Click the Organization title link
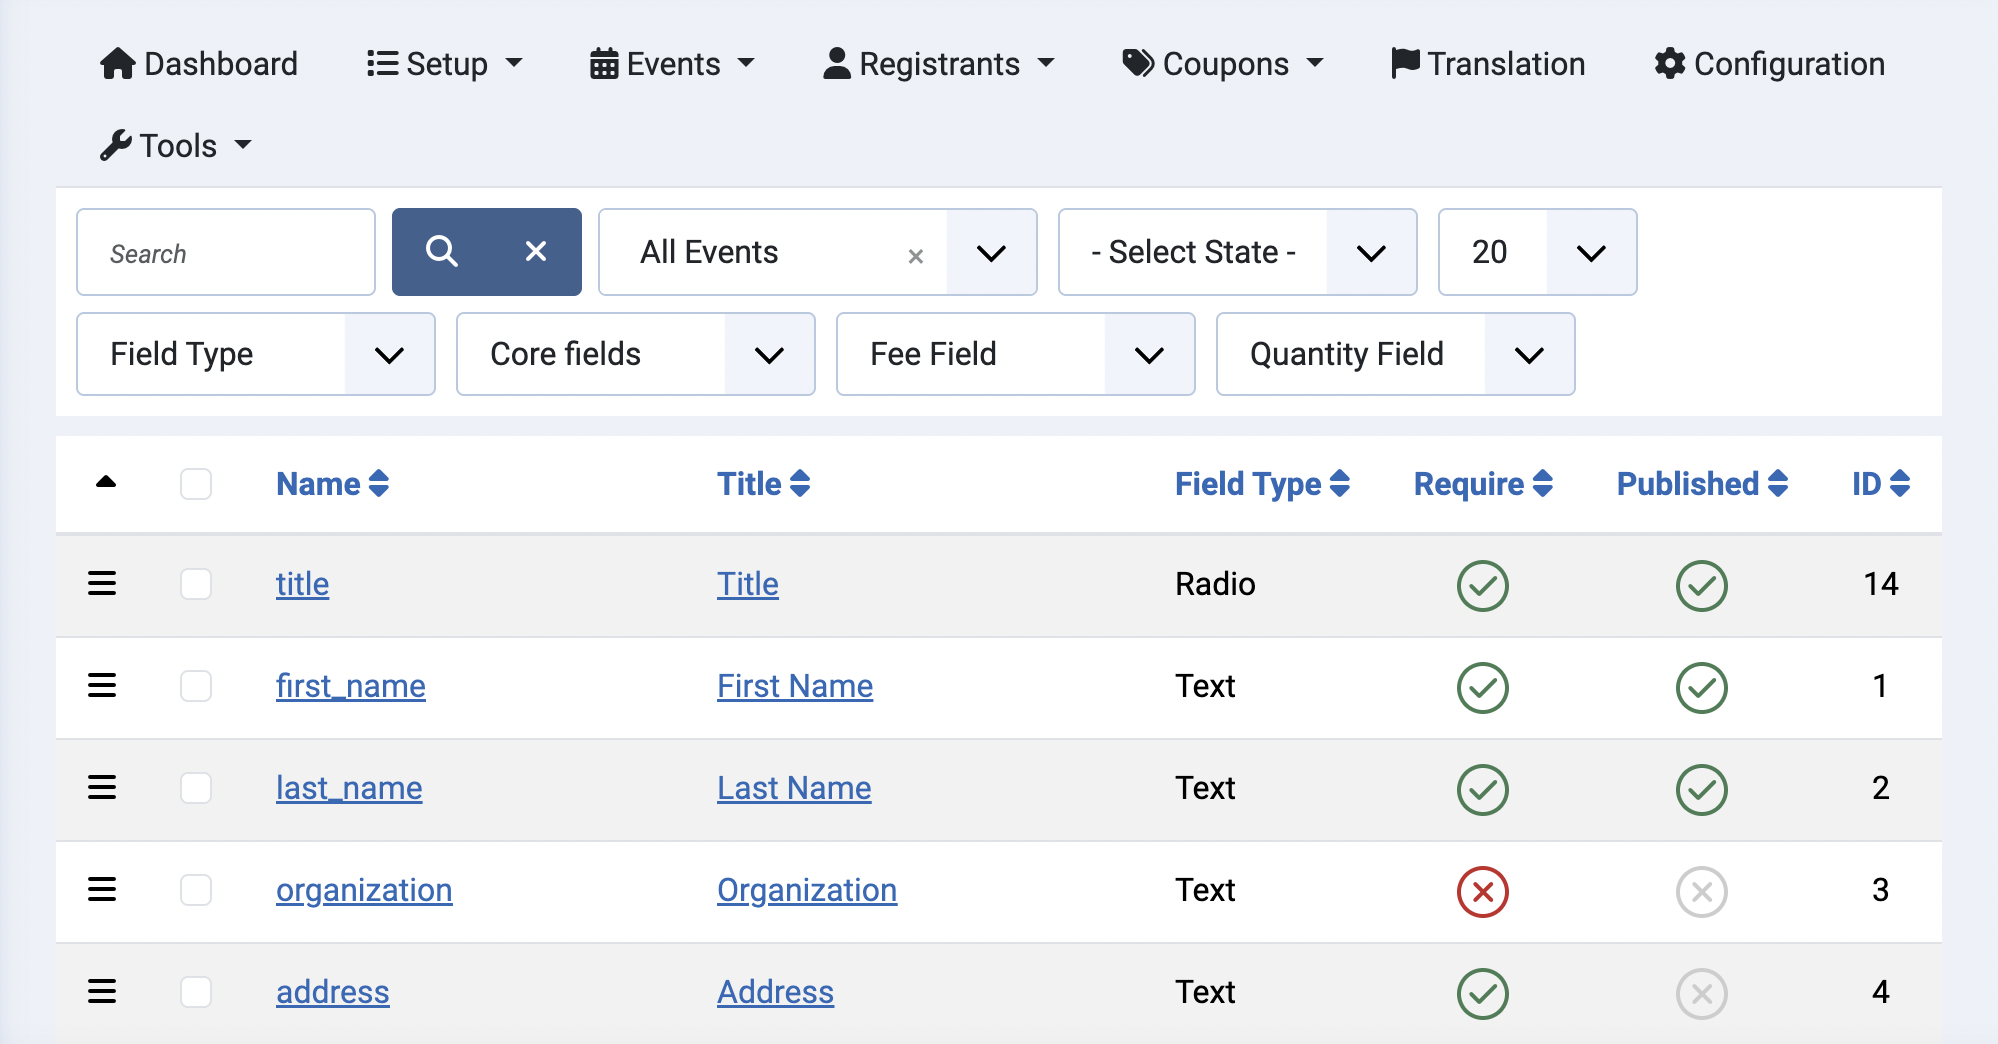 (x=807, y=890)
